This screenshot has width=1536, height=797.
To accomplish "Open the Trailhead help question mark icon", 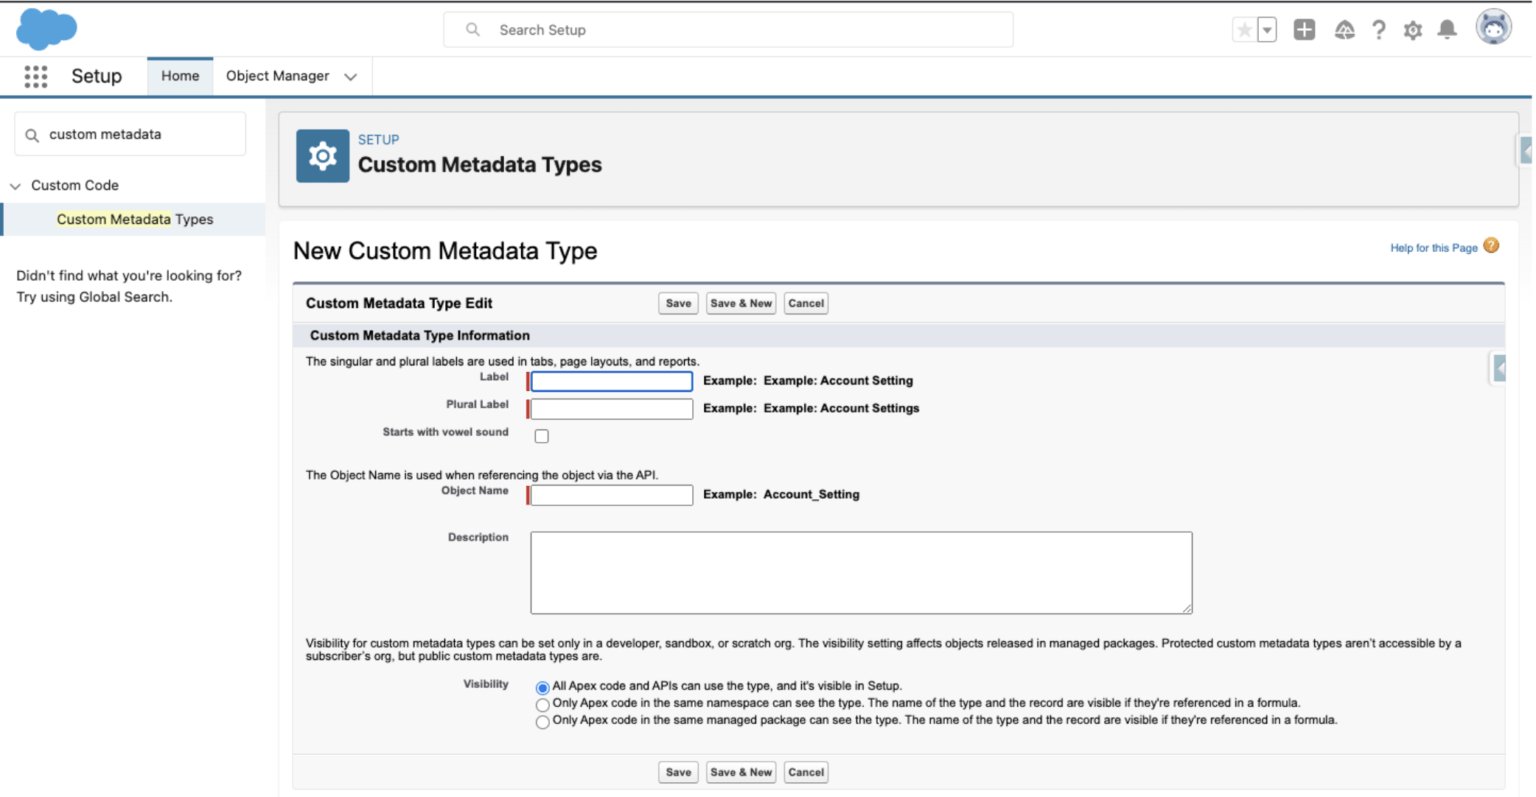I will pyautogui.click(x=1379, y=30).
